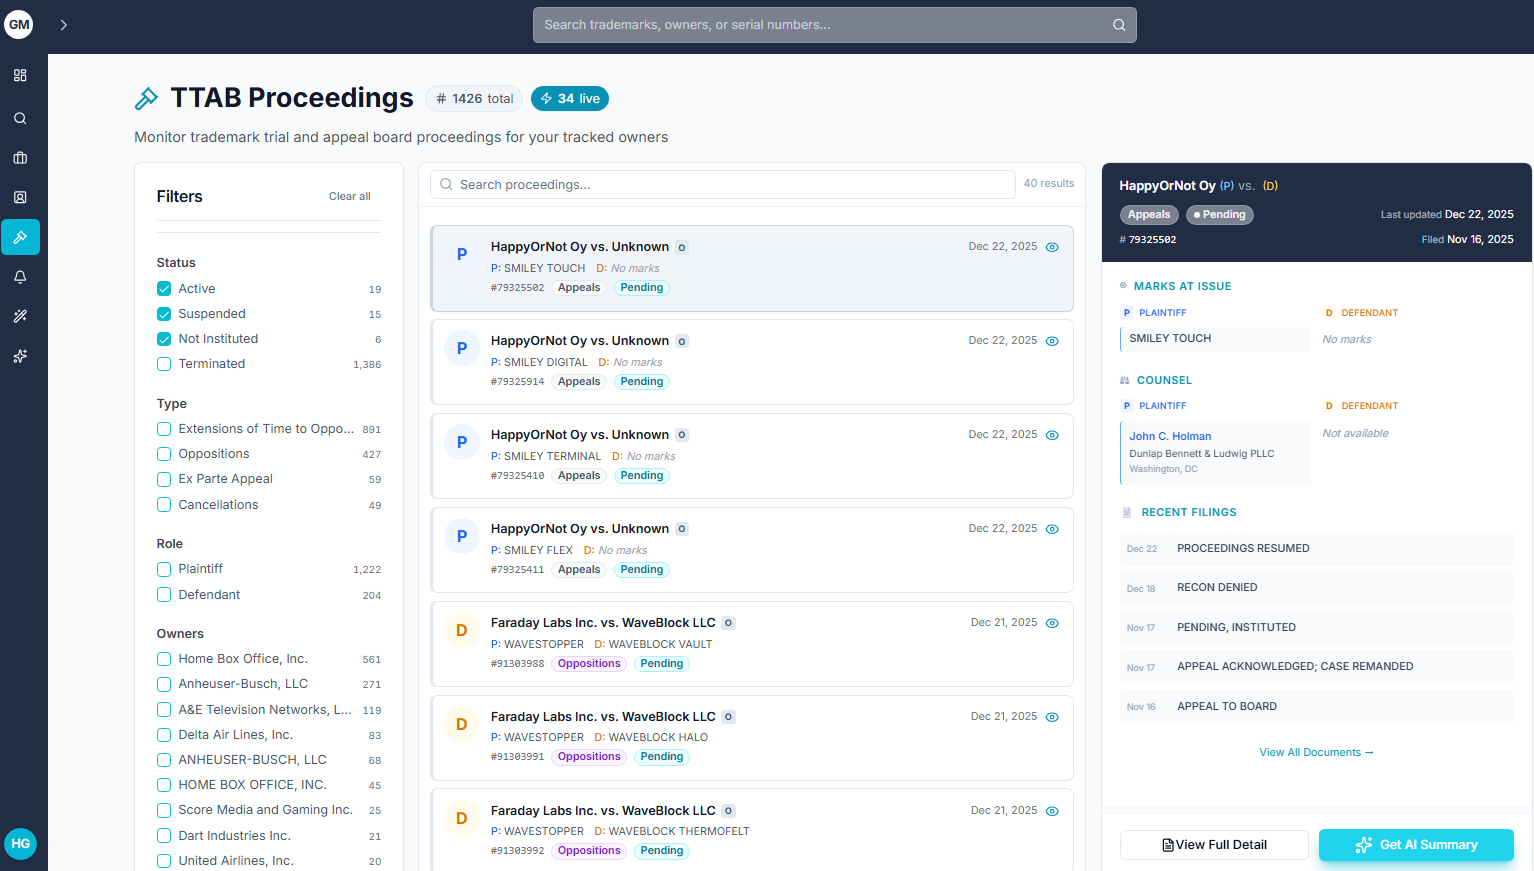Click the Get AI Summary button
Image resolution: width=1534 pixels, height=871 pixels.
pos(1416,845)
